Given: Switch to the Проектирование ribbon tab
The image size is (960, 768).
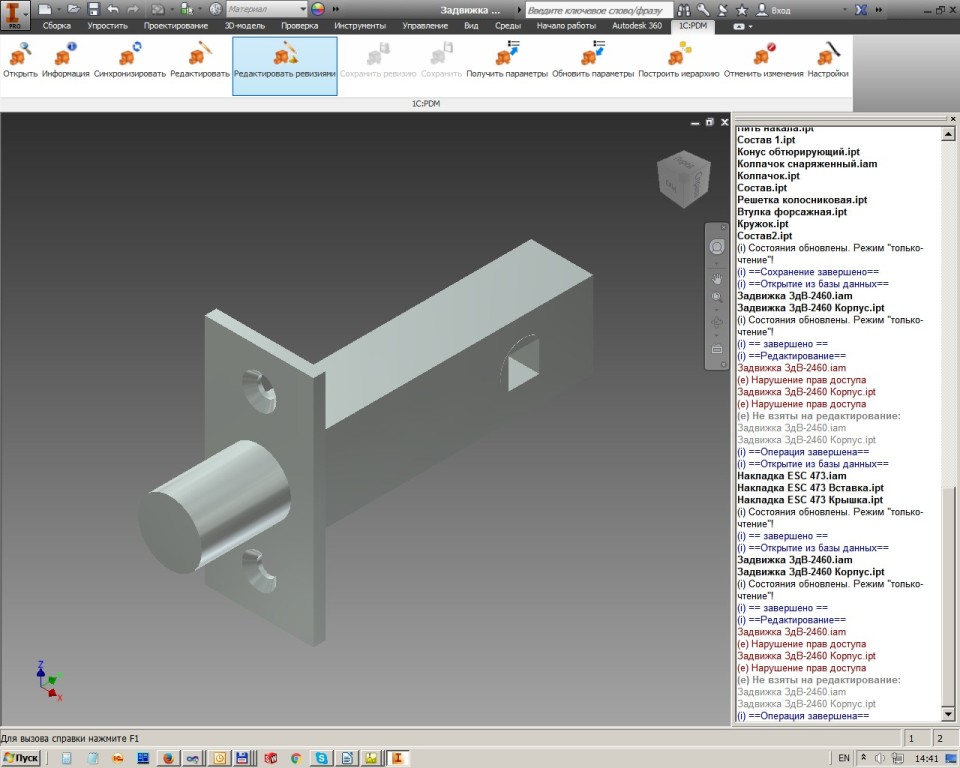Looking at the screenshot, I should click(176, 25).
